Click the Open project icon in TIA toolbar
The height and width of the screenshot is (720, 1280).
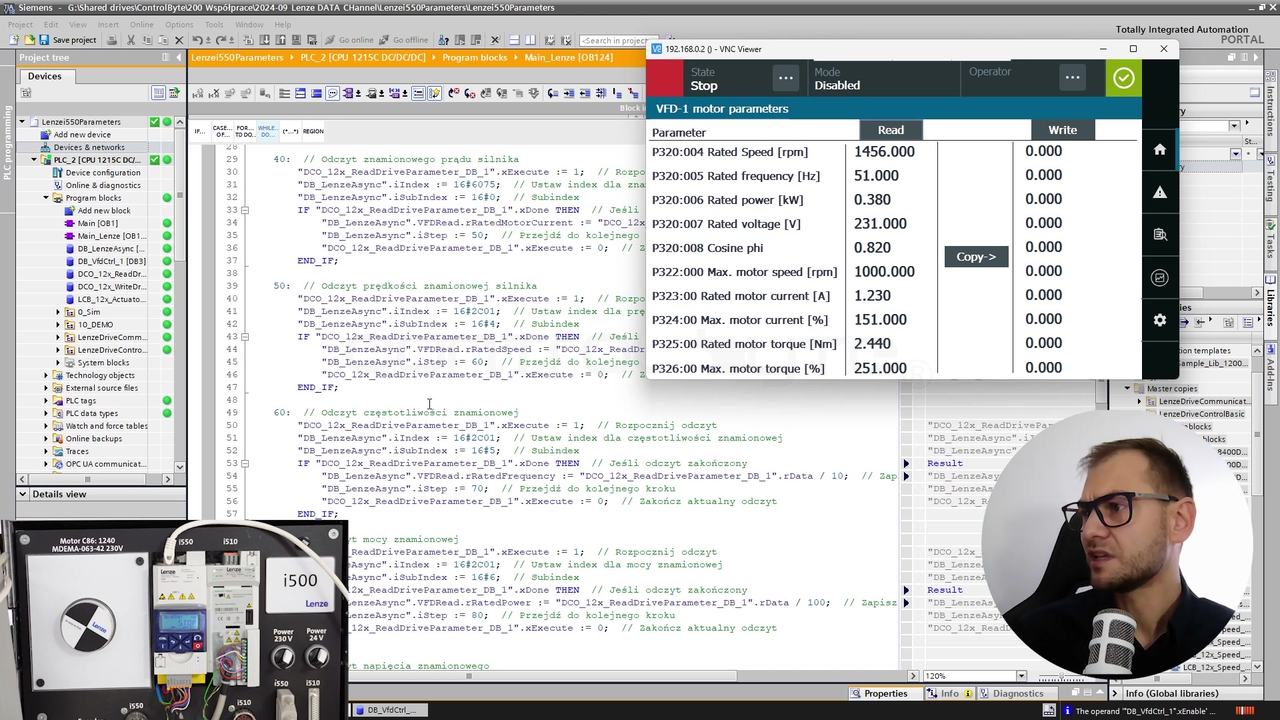pyautogui.click(x=29, y=40)
